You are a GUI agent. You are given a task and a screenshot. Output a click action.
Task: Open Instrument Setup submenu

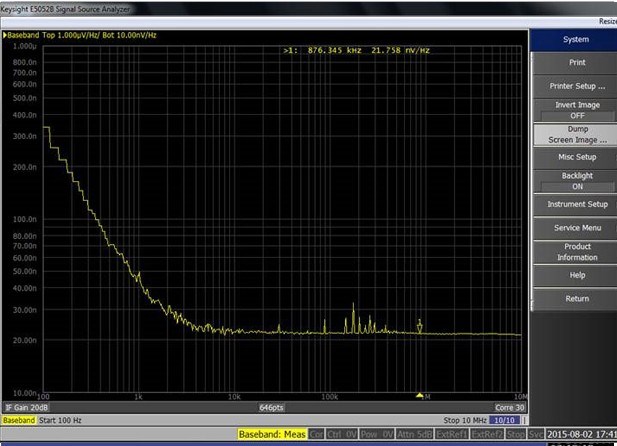[576, 205]
